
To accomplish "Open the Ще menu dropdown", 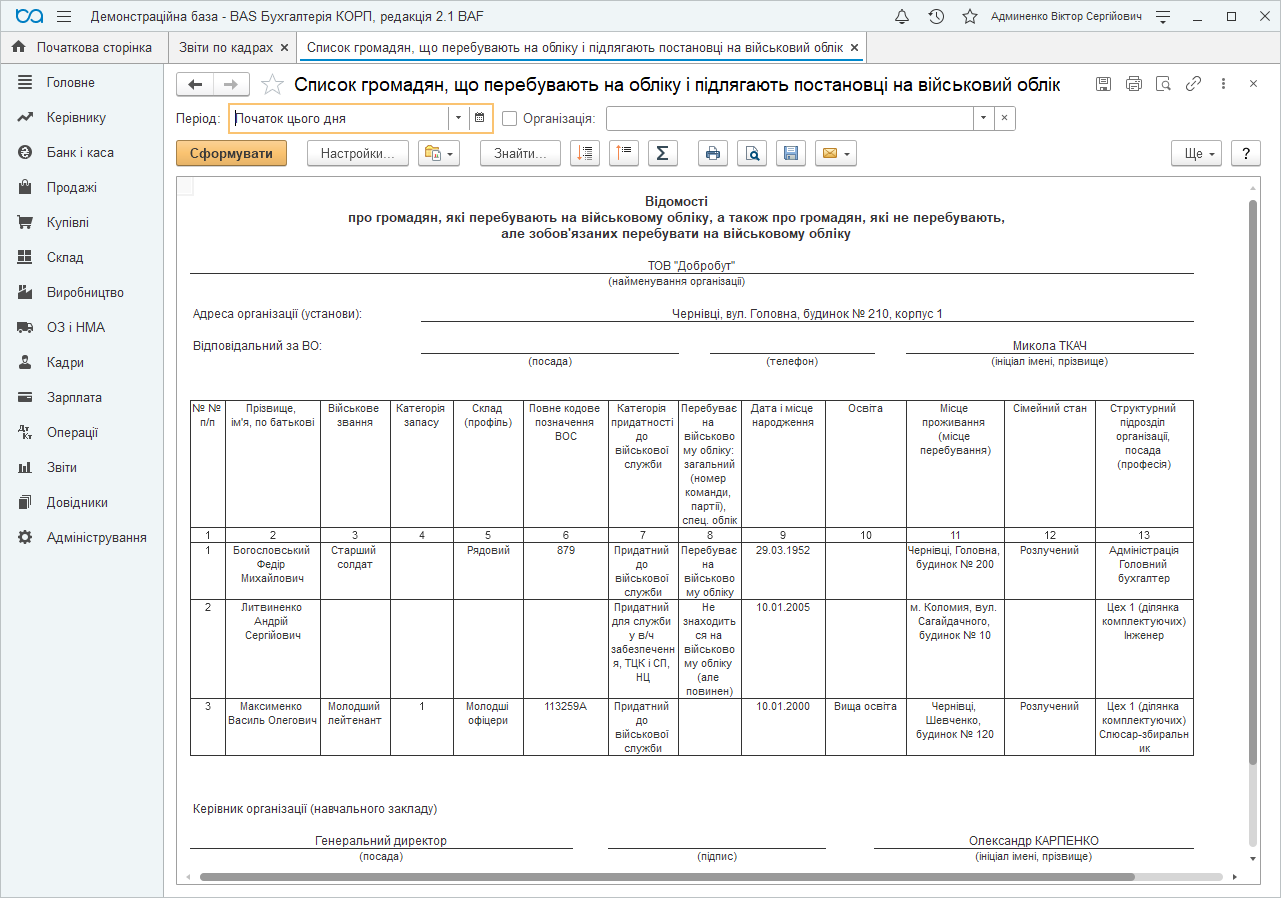I will (1197, 153).
